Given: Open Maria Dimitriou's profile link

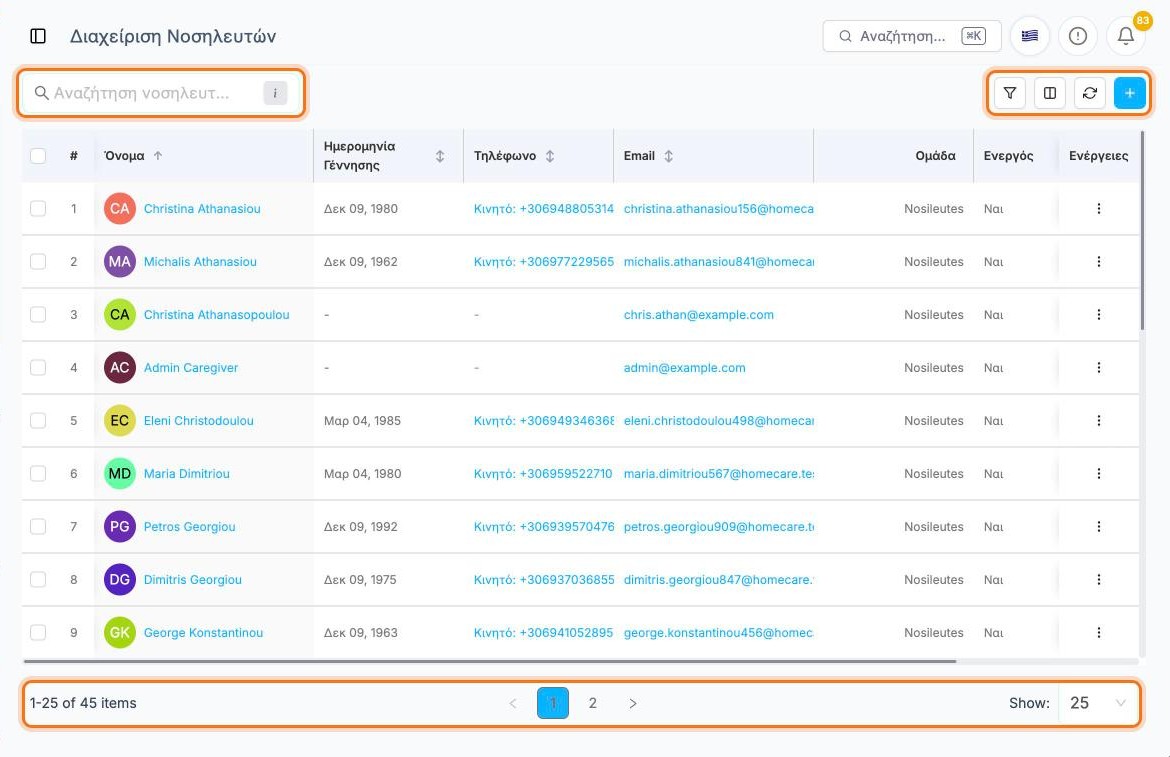Looking at the screenshot, I should click(x=187, y=474).
